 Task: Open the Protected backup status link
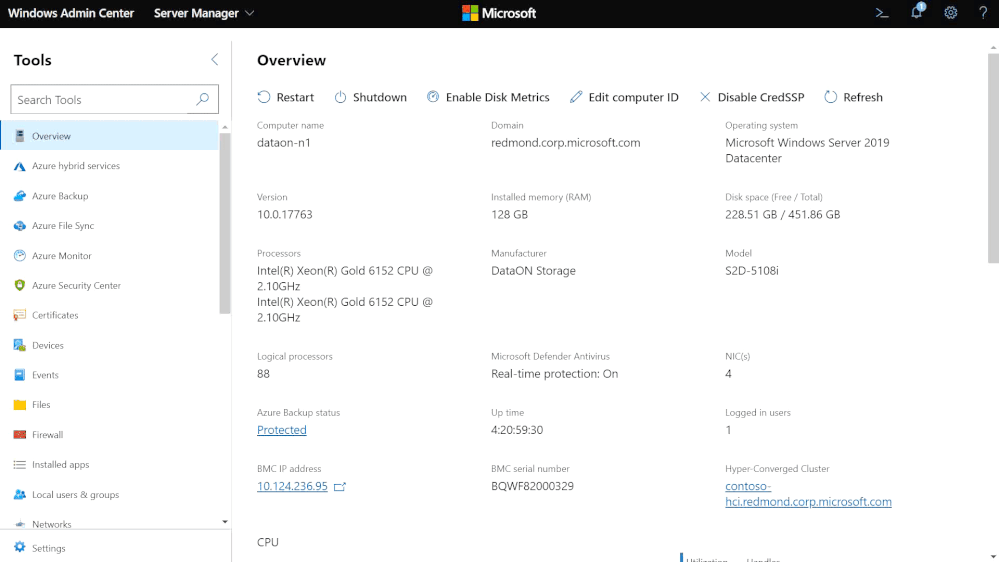[x=282, y=430]
